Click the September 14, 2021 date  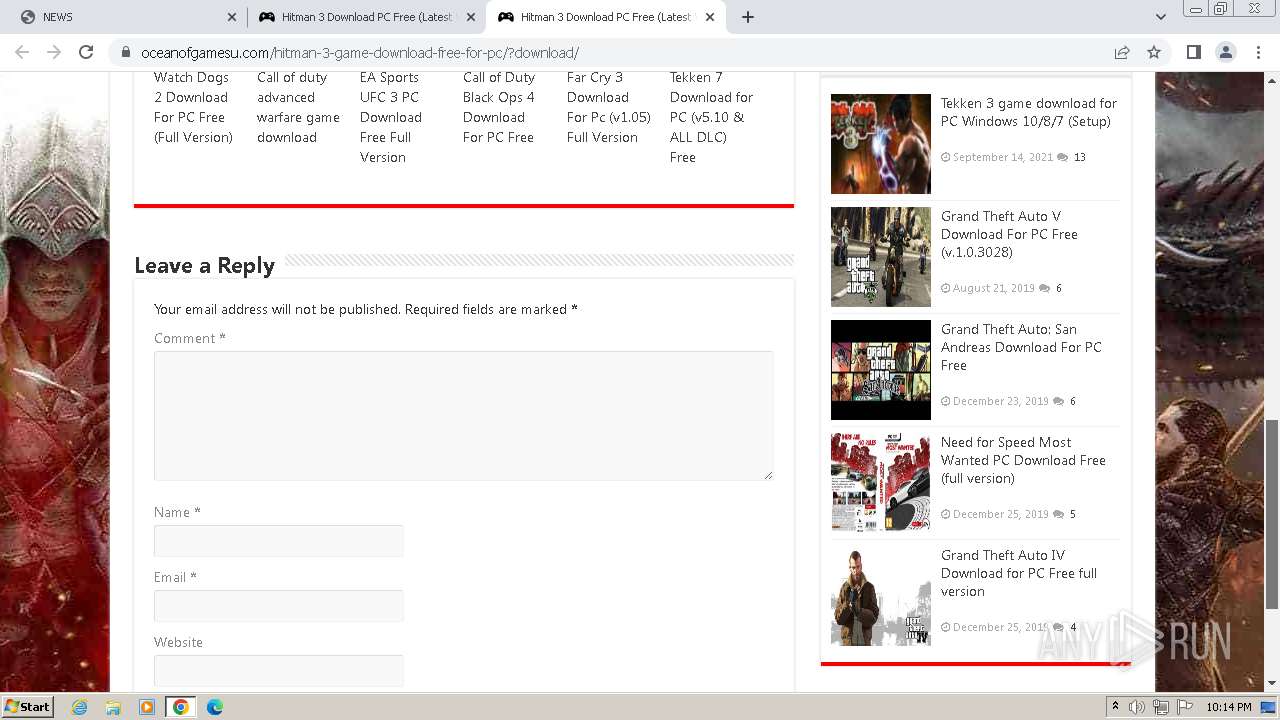(1003, 157)
